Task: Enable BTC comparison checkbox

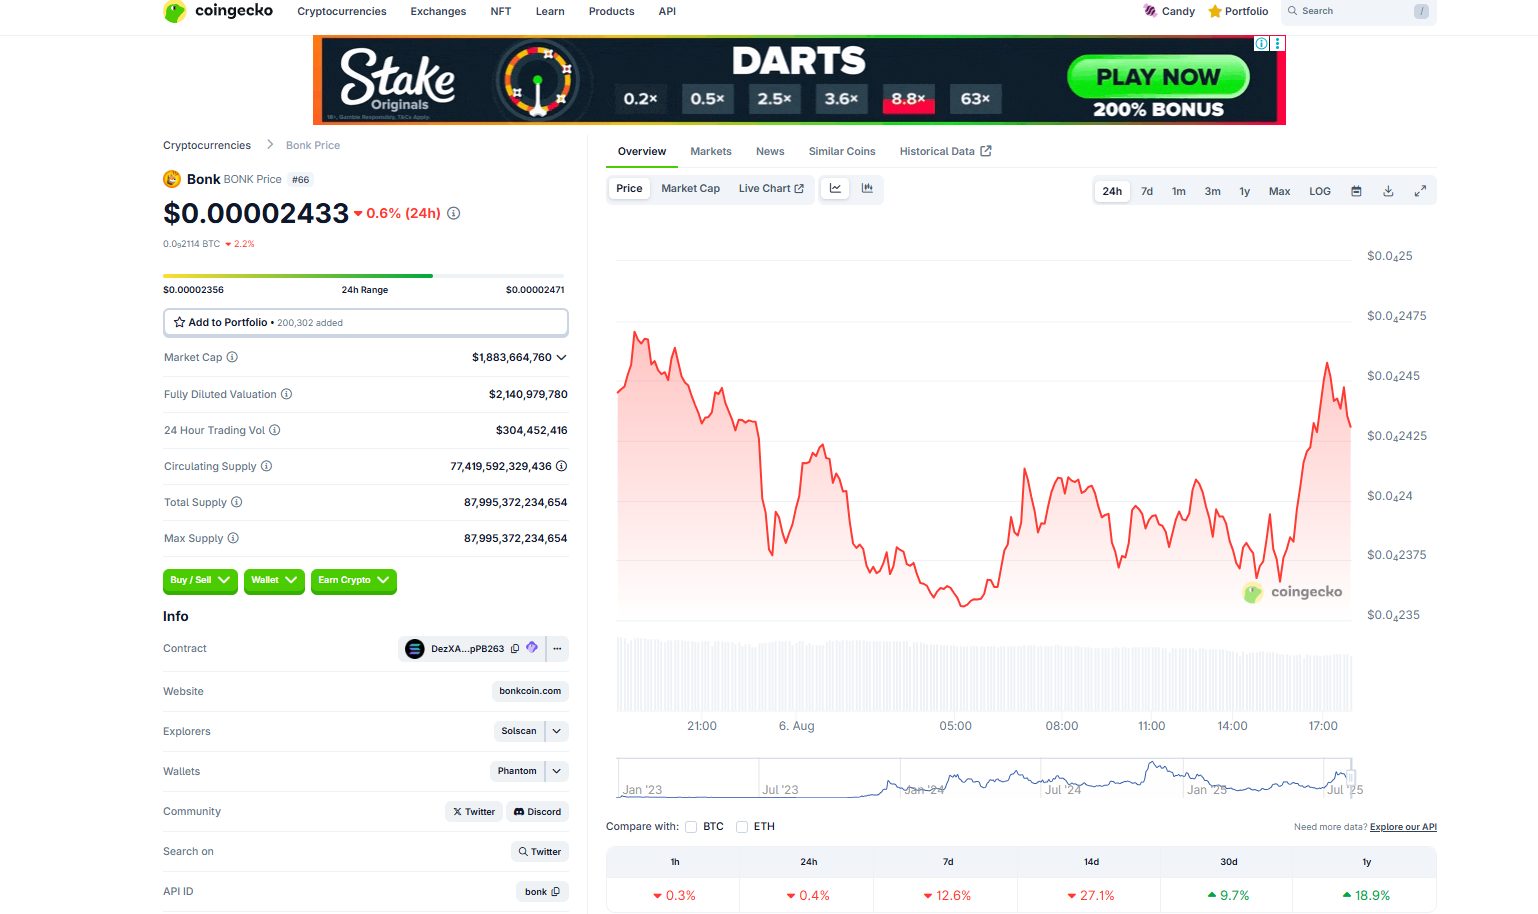Action: (691, 827)
